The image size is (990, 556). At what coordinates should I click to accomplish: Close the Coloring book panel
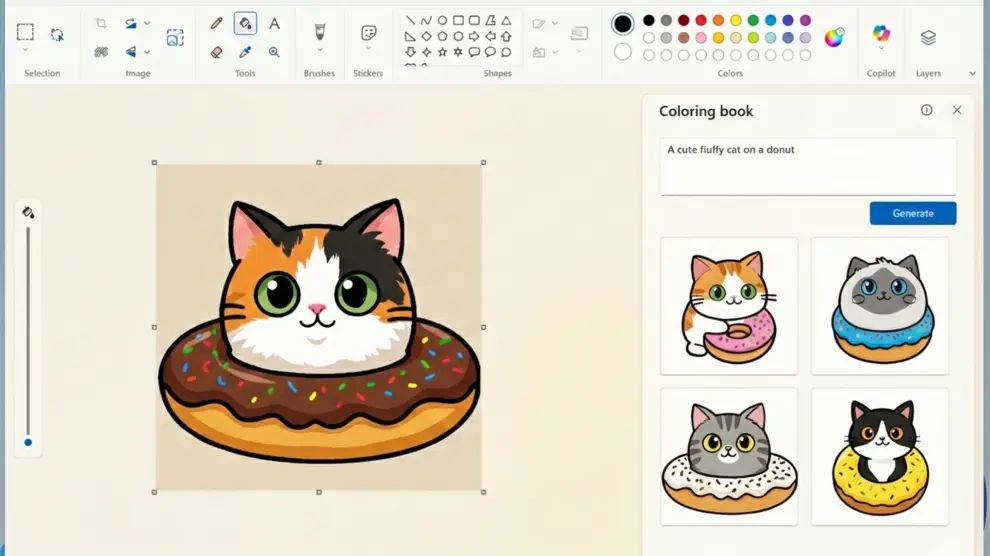point(957,110)
